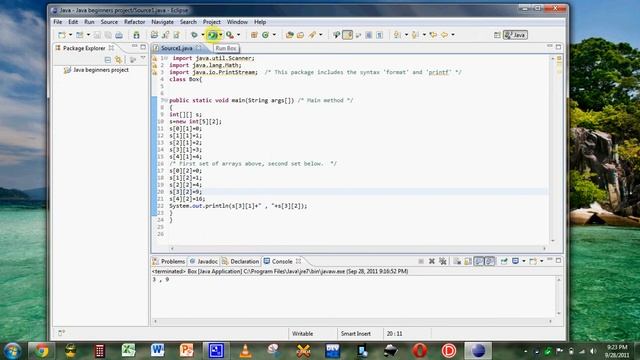Image resolution: width=640 pixels, height=360 pixels.
Task: Select the Source1.java editor tab
Action: pos(176,48)
